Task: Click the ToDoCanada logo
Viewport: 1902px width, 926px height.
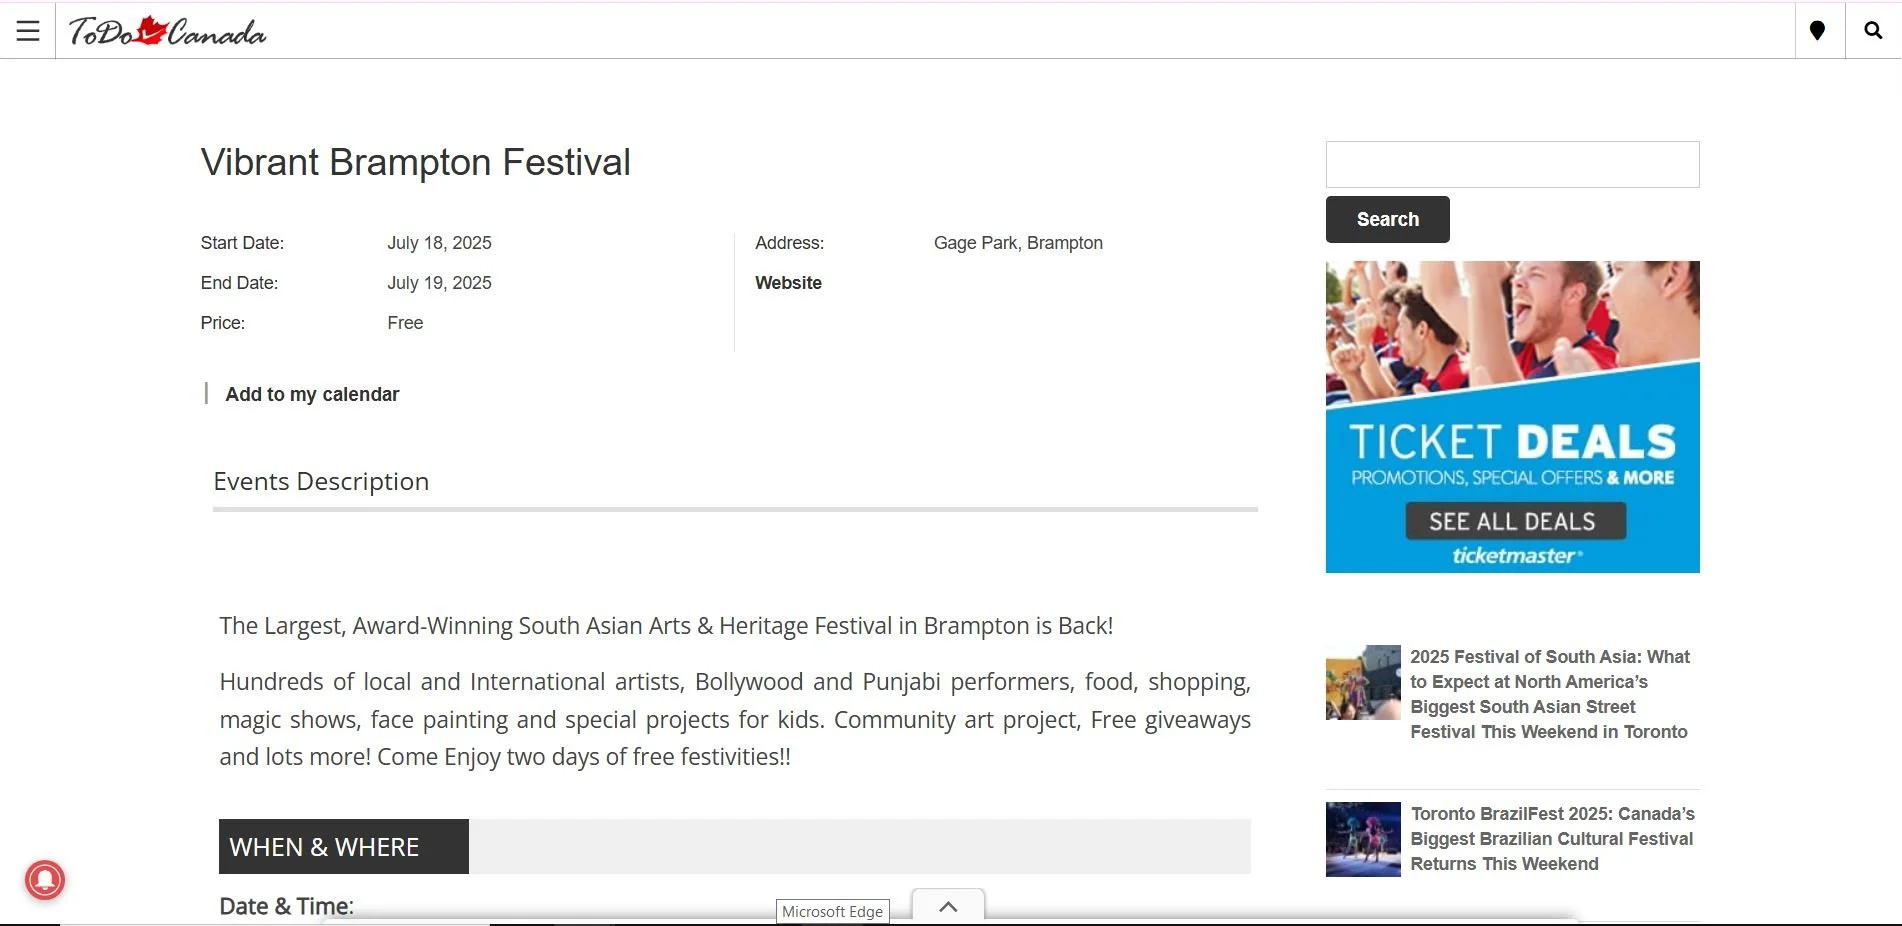Action: tap(167, 32)
